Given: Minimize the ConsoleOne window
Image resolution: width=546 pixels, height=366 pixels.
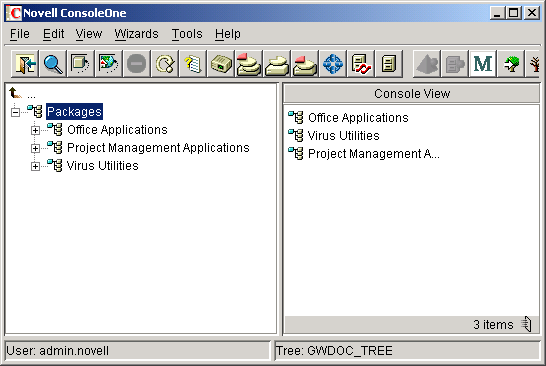Looking at the screenshot, I should pyautogui.click(x=497, y=13).
